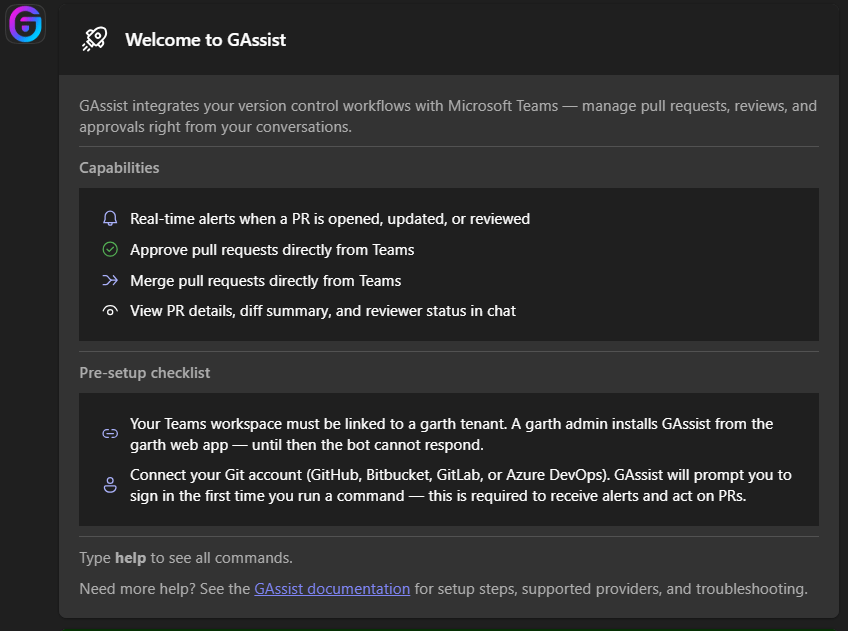Open the GAssist documentation link

coord(332,589)
